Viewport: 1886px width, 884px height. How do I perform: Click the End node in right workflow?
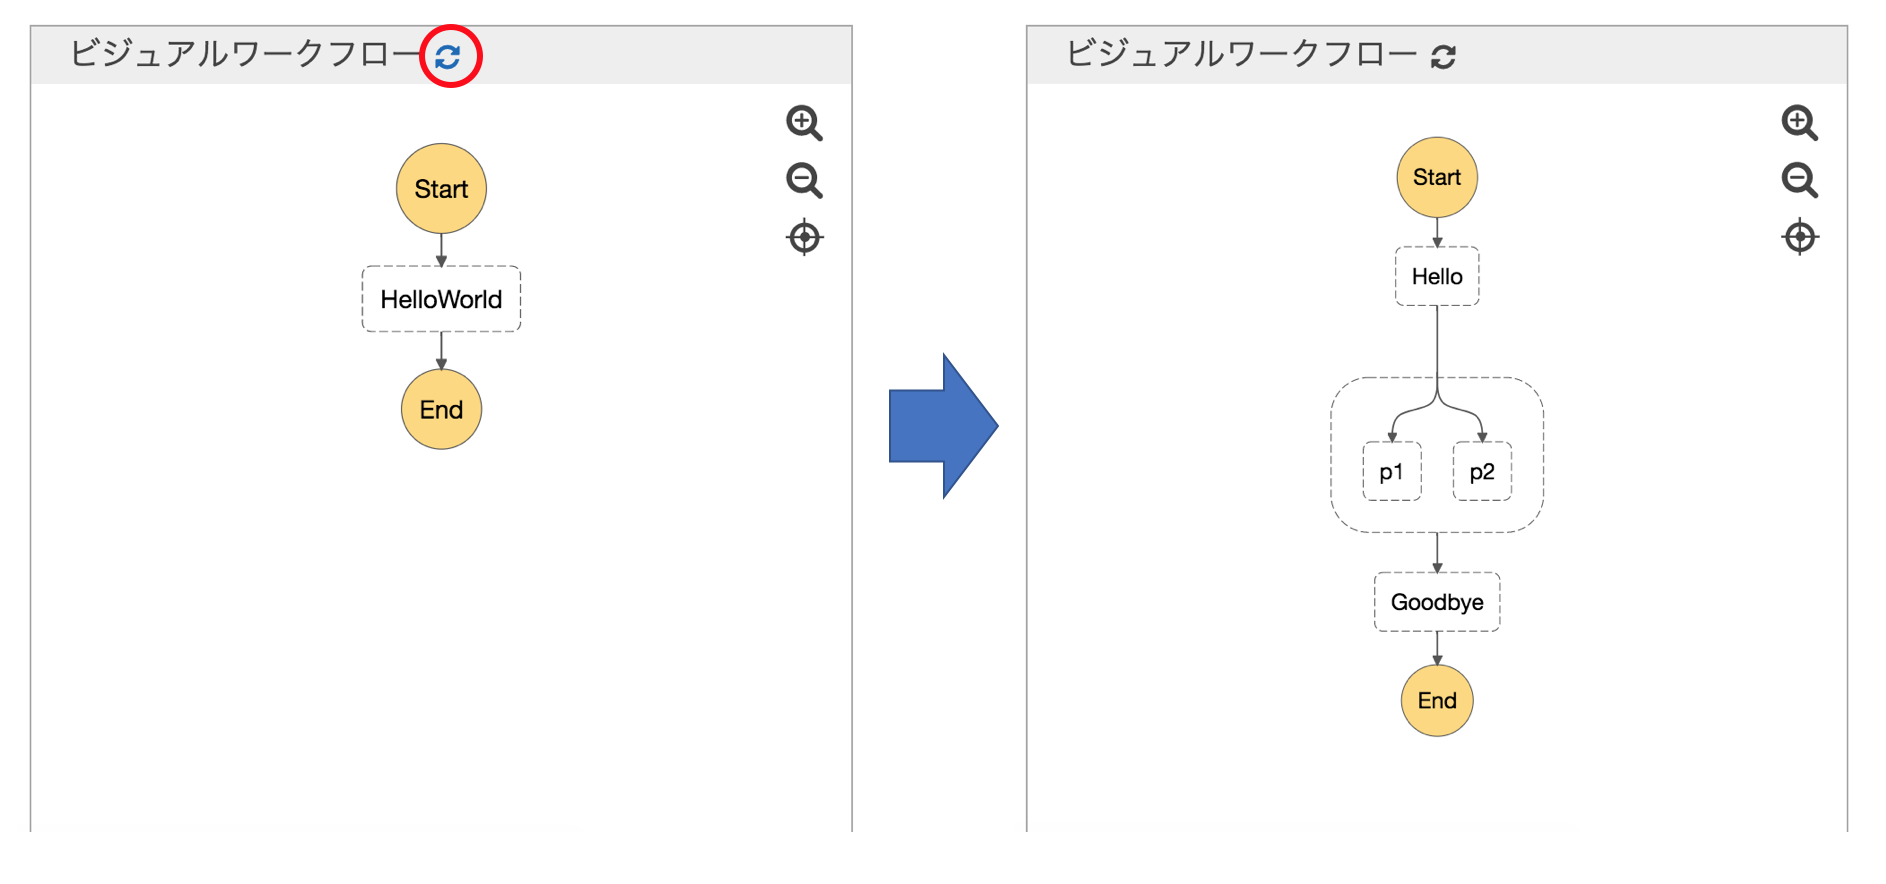[1437, 701]
